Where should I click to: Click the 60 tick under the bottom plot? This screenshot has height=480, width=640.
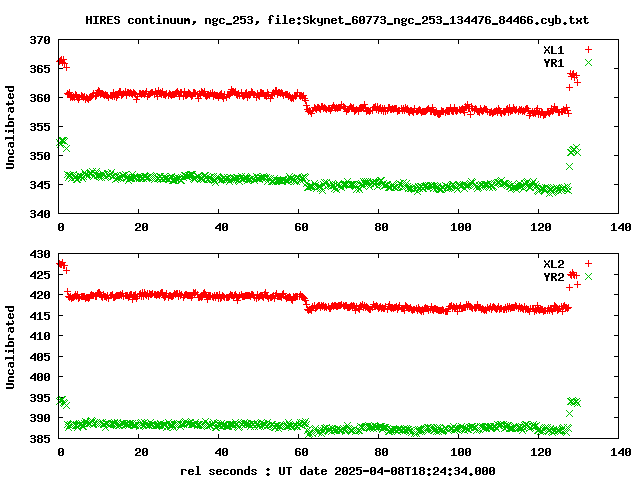click(301, 452)
